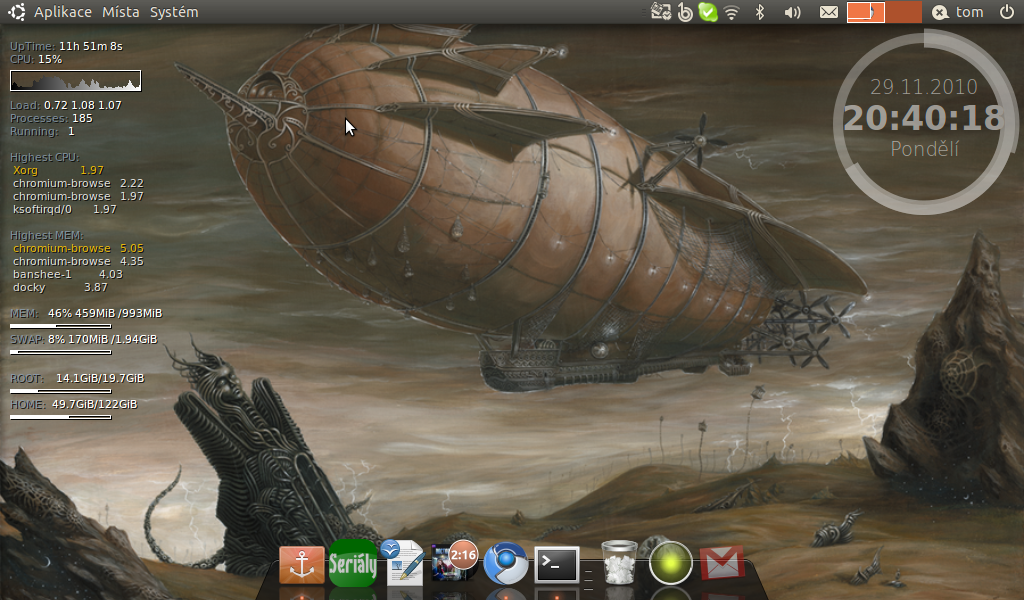Image resolution: width=1024 pixels, height=600 pixels.
Task: Open the power session menu
Action: (1006, 12)
